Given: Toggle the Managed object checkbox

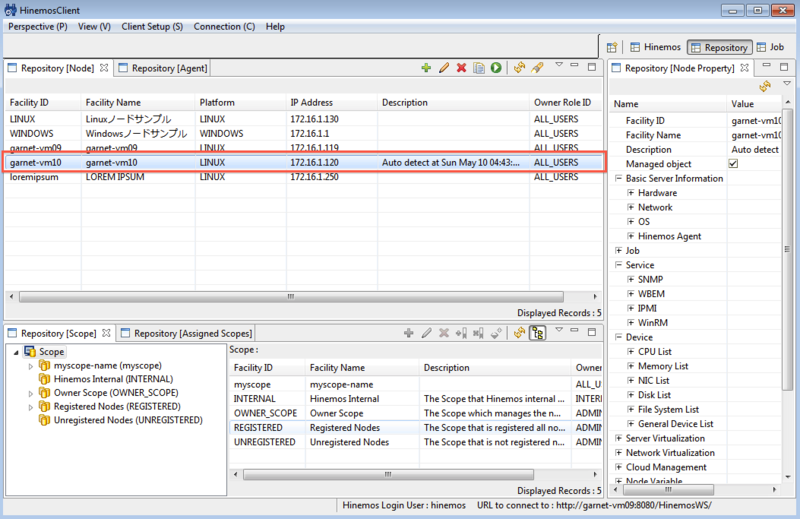Looking at the screenshot, I should (733, 164).
